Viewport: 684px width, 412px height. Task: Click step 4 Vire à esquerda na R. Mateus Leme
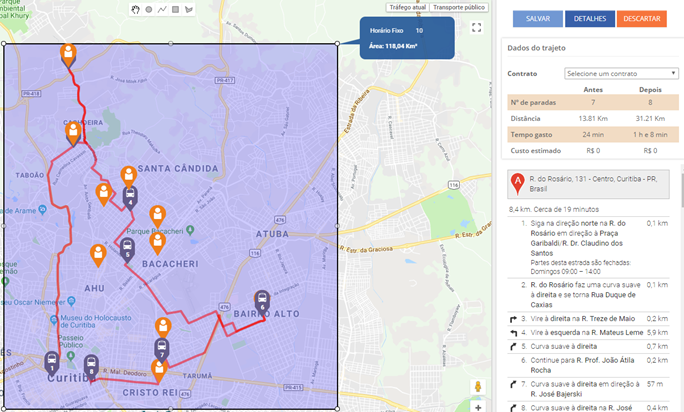pos(588,333)
